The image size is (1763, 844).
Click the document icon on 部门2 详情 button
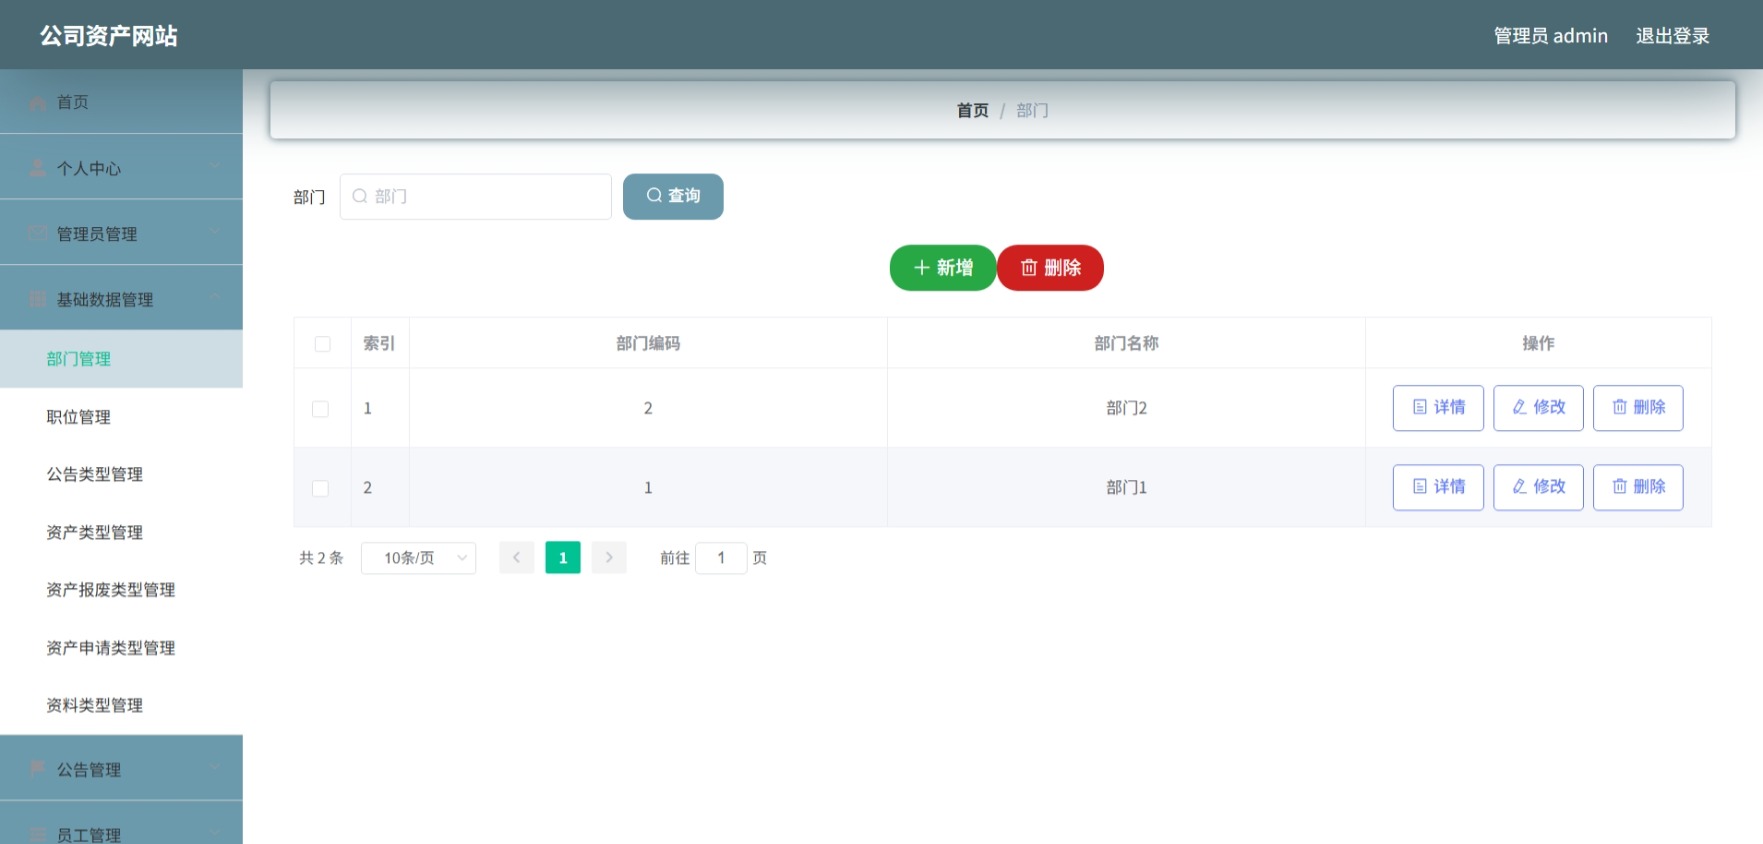[1420, 407]
